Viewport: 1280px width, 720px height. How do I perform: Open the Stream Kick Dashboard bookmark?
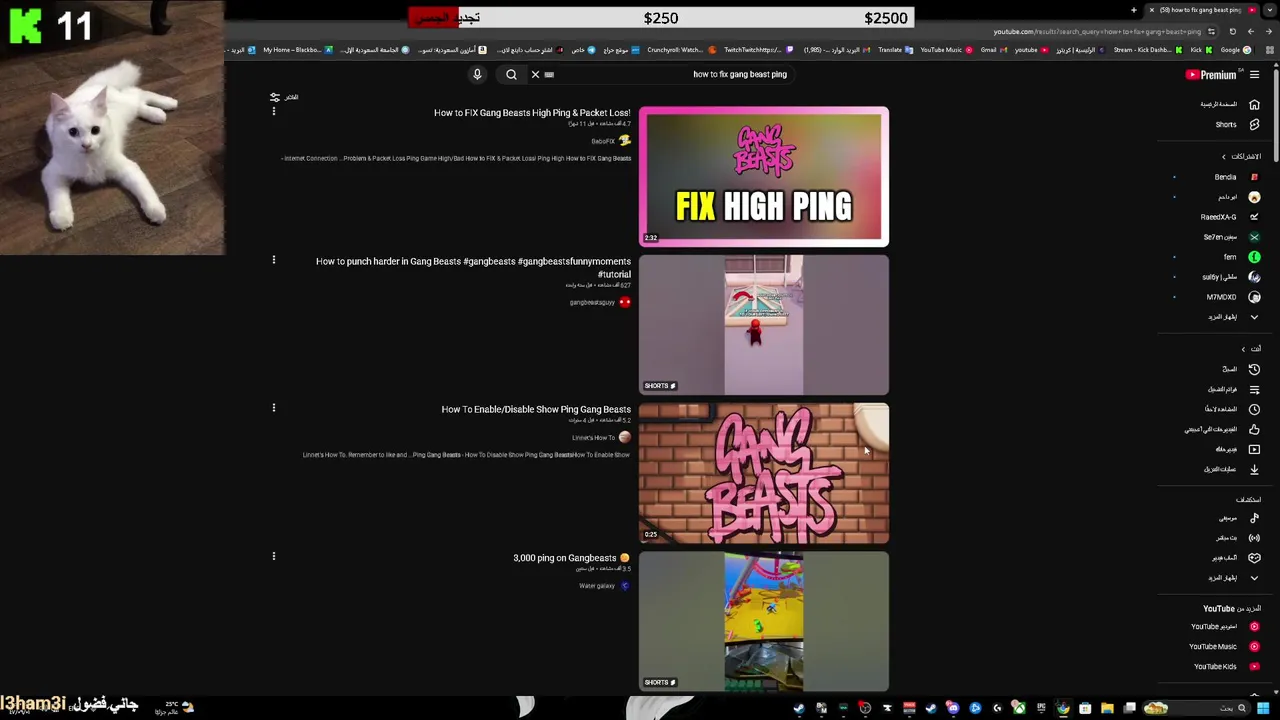tap(1147, 50)
